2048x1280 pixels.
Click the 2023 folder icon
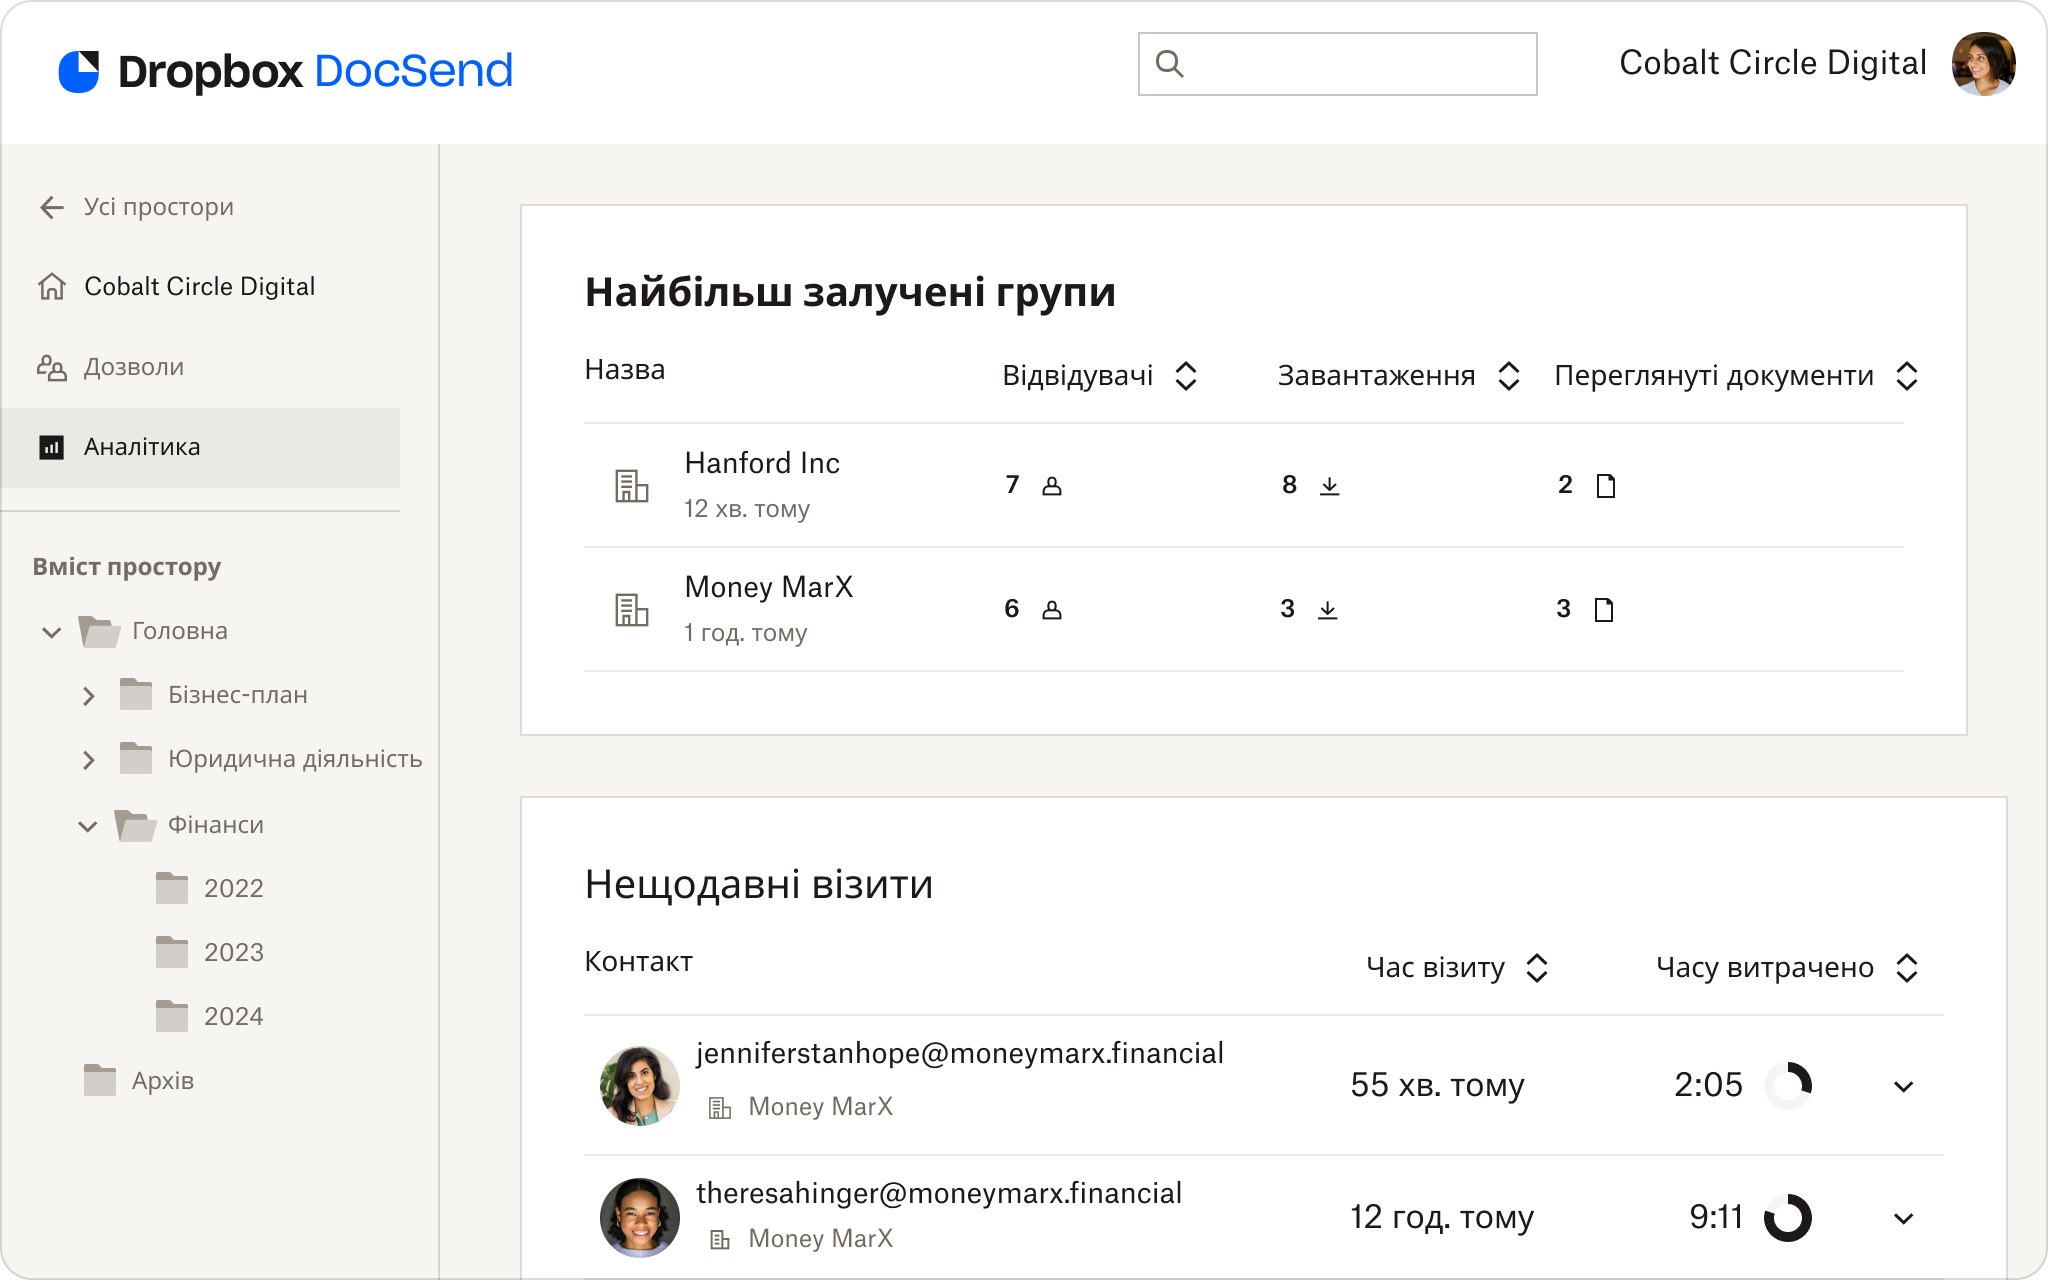pos(172,952)
